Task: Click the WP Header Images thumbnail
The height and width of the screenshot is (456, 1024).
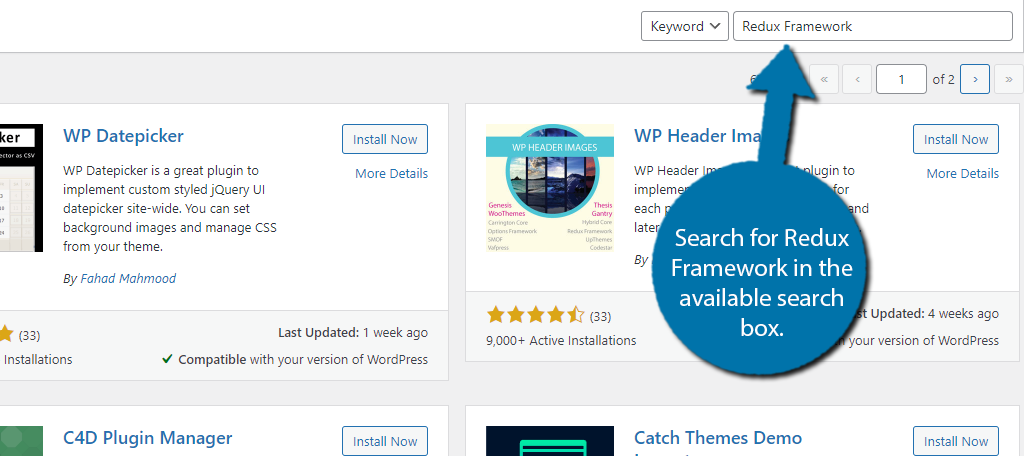Action: pyautogui.click(x=550, y=188)
